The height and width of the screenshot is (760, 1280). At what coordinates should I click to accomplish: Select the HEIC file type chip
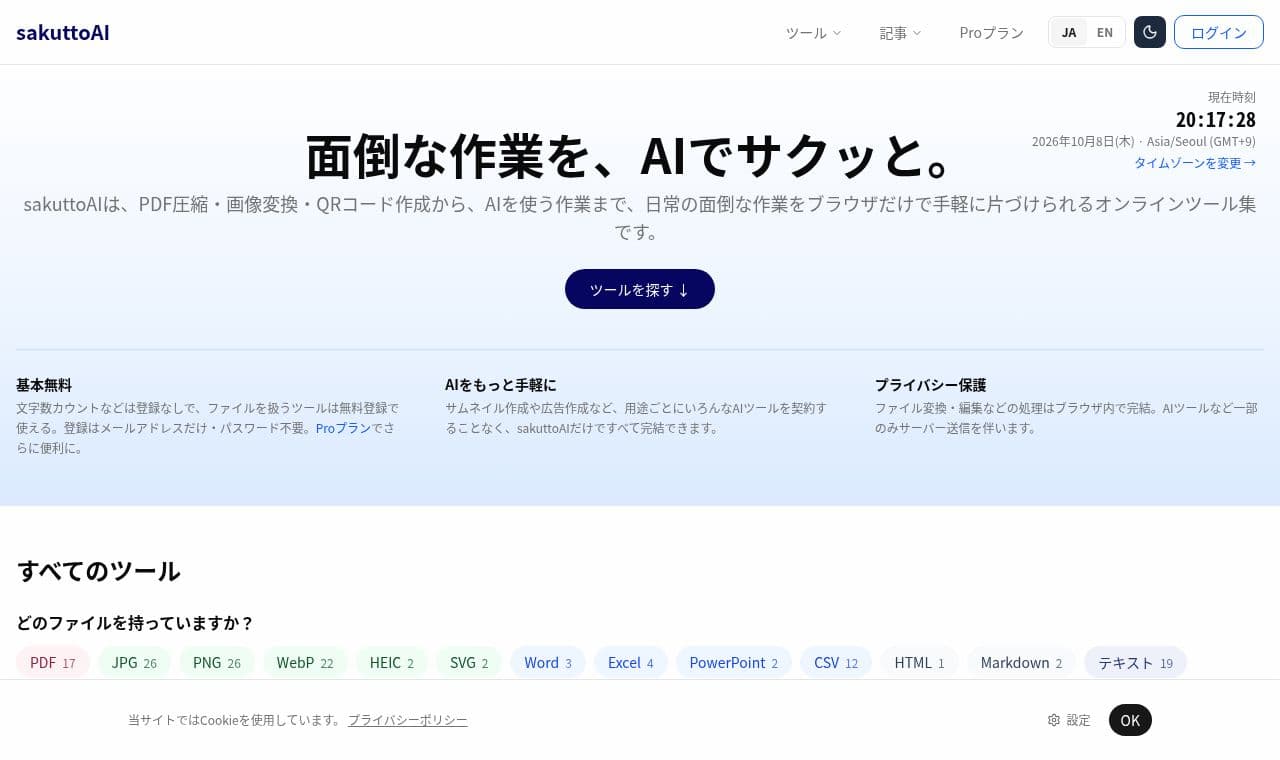392,662
